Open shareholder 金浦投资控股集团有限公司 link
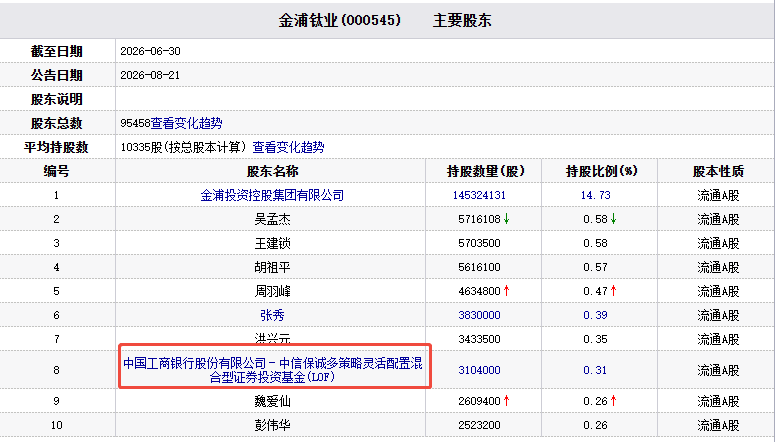This screenshot has height=442, width=781. (272, 195)
